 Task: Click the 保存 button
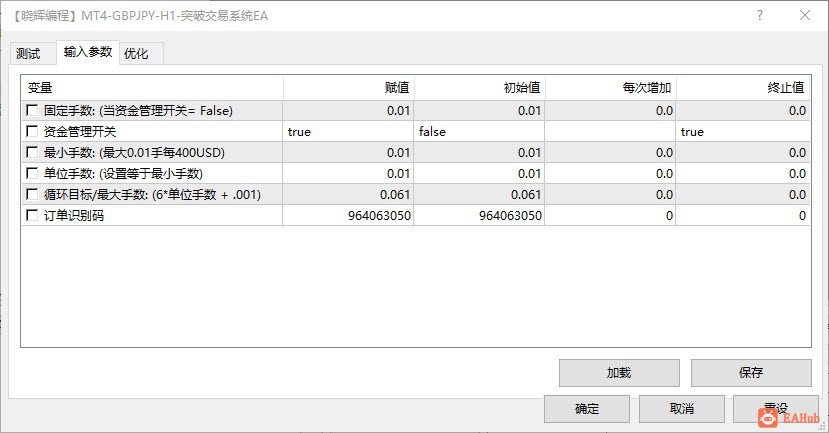[751, 373]
